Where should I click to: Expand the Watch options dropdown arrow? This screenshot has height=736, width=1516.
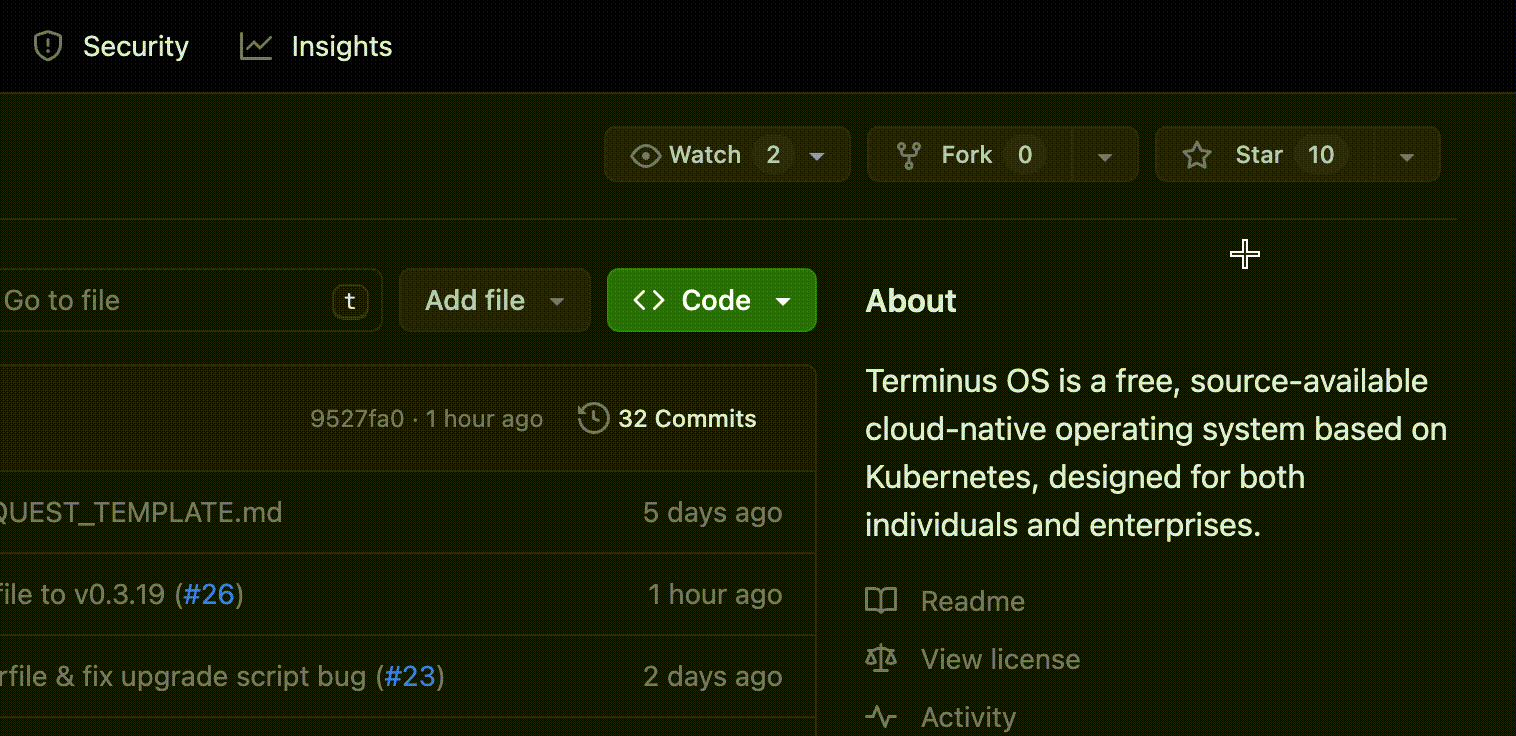point(817,155)
